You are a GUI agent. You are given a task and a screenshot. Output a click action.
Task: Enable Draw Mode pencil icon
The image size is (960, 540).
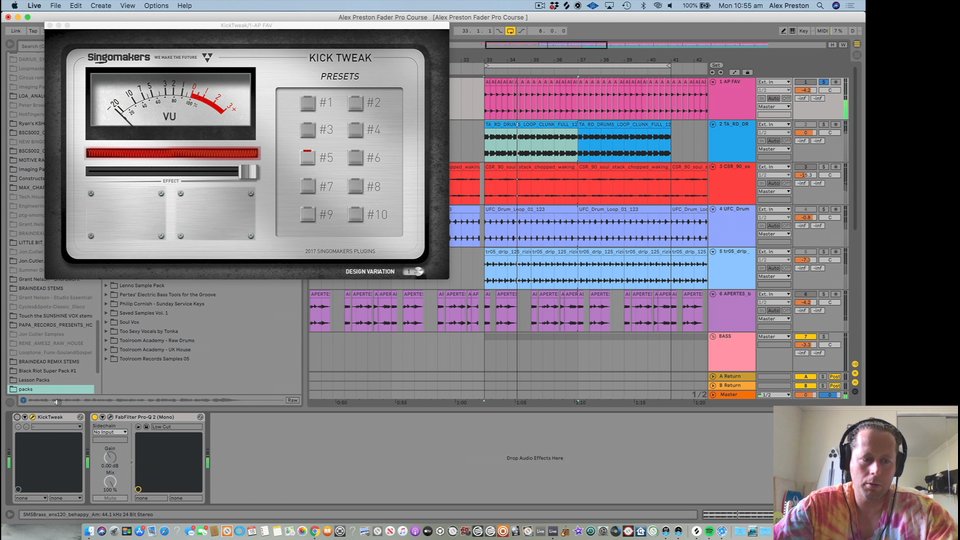click(x=783, y=31)
